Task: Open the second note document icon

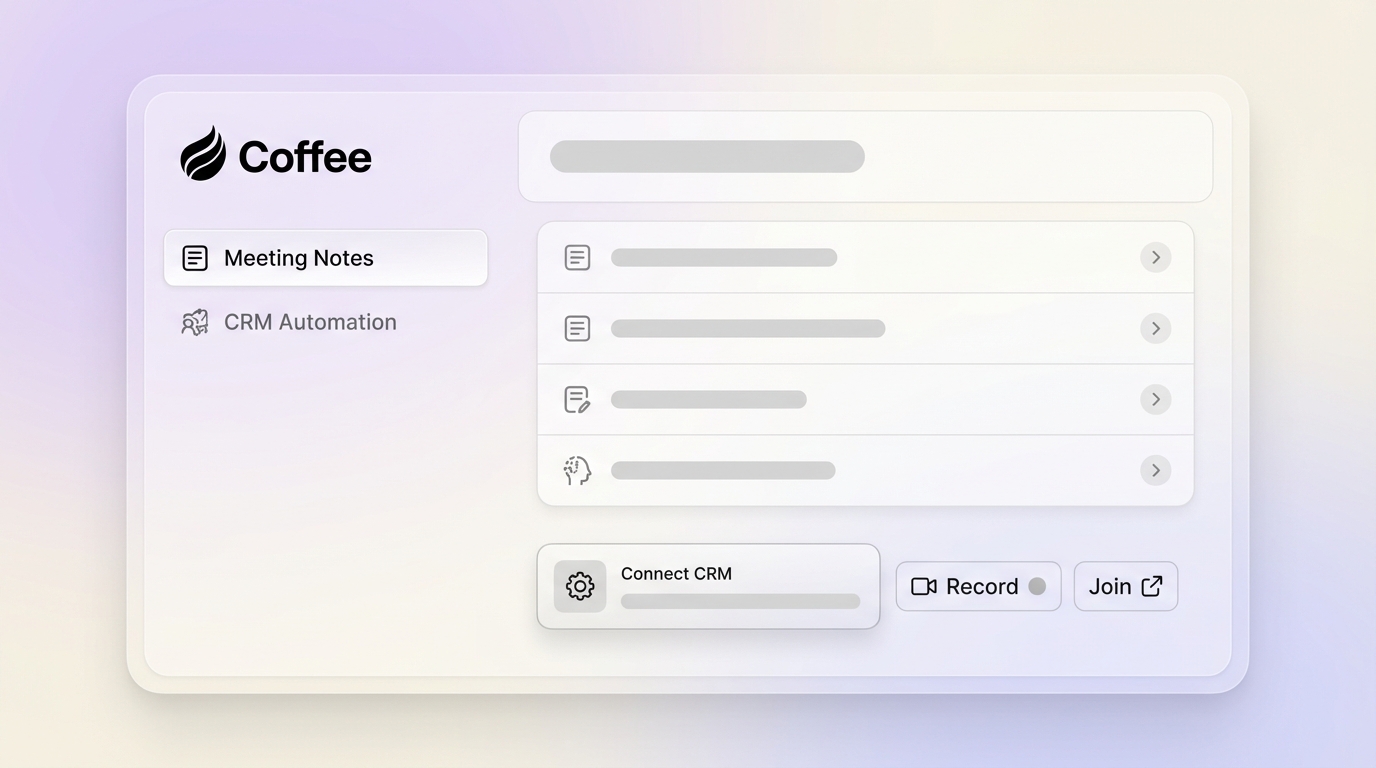Action: point(577,328)
